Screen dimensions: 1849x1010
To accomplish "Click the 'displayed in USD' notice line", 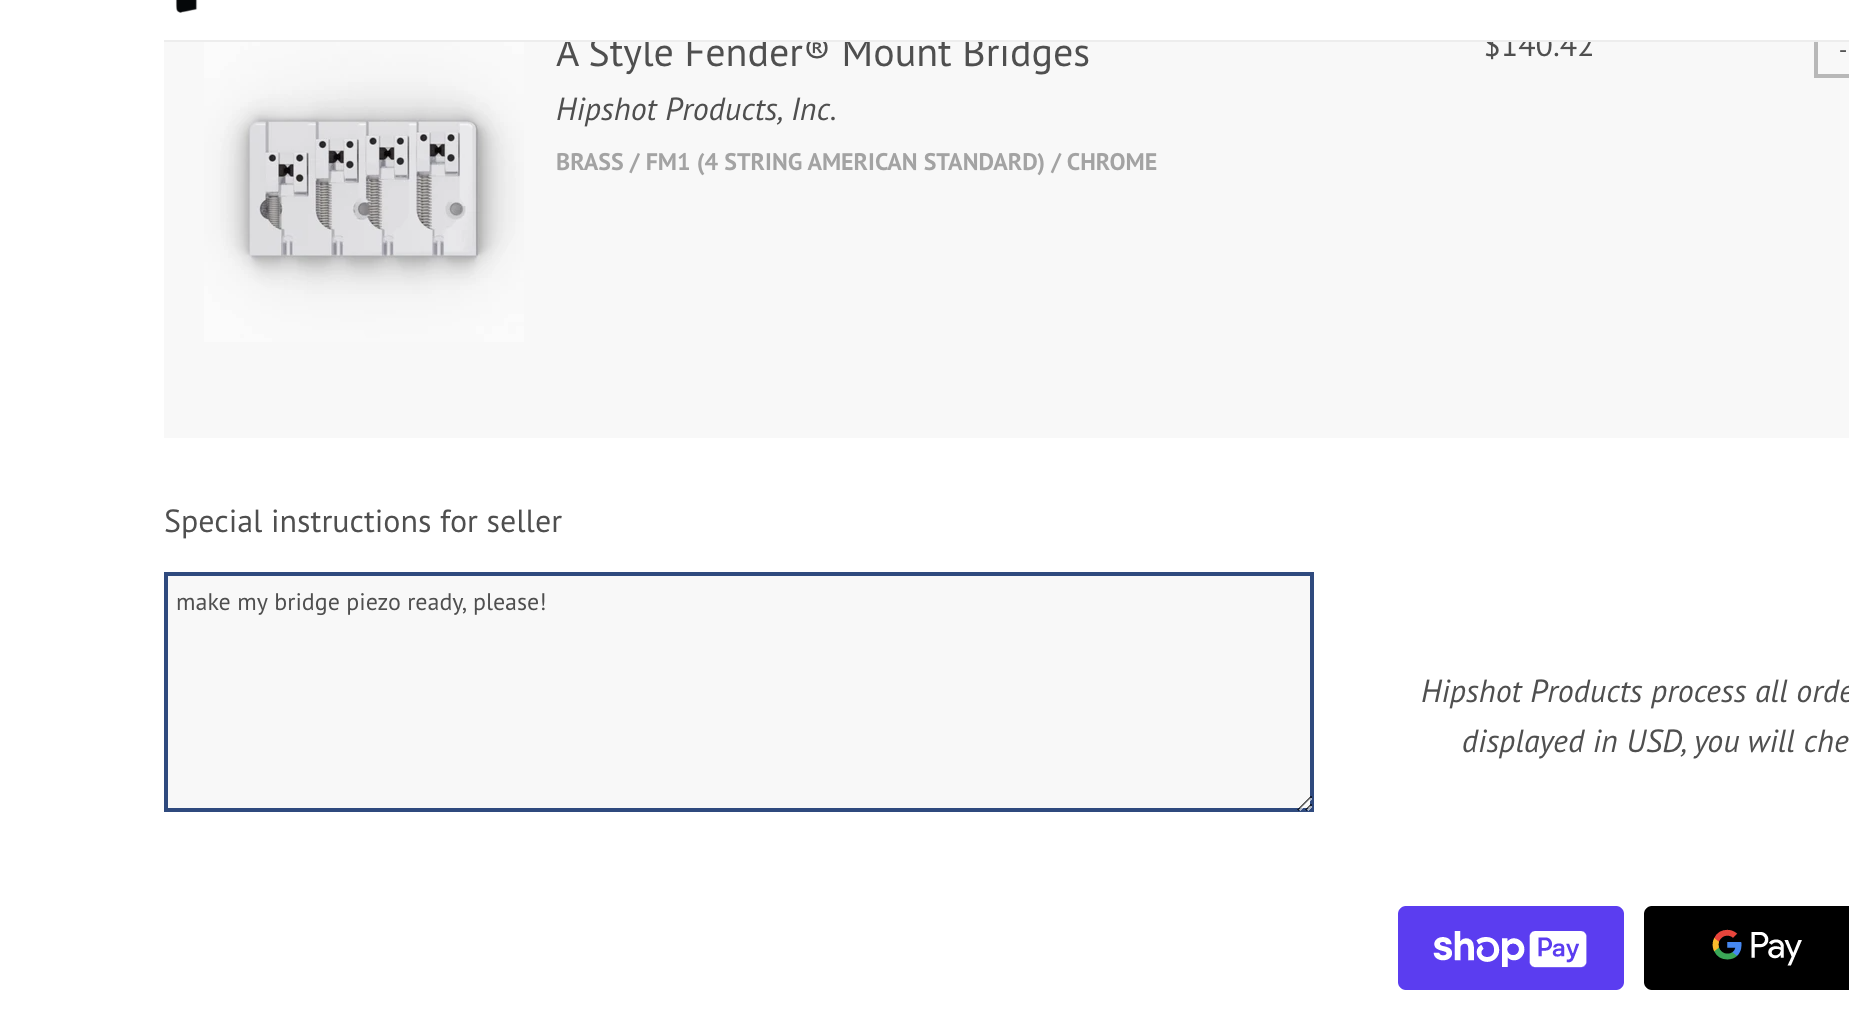I will (1654, 742).
